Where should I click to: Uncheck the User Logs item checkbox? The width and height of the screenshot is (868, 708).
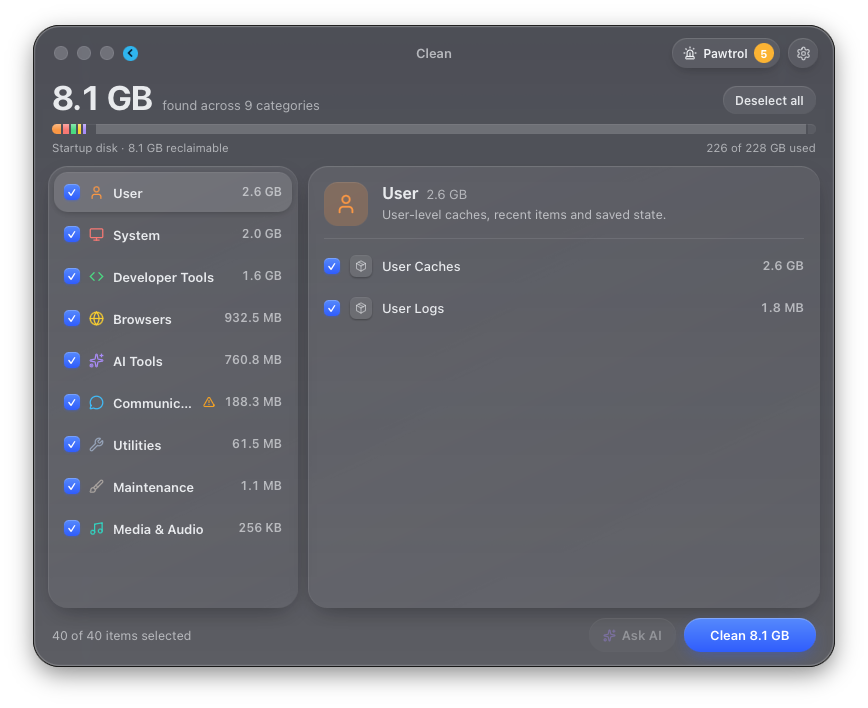click(x=332, y=308)
